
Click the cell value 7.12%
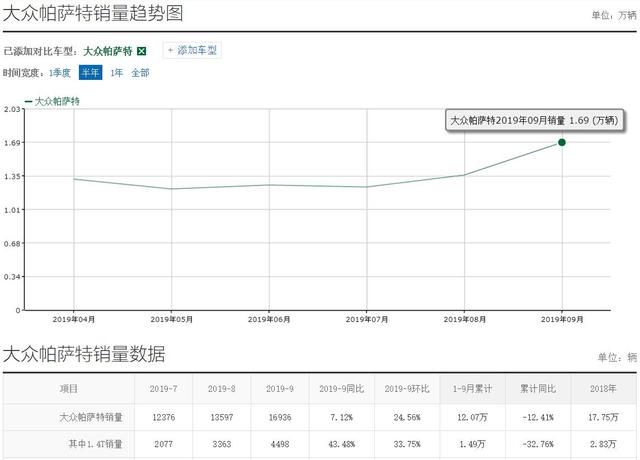coord(342,417)
